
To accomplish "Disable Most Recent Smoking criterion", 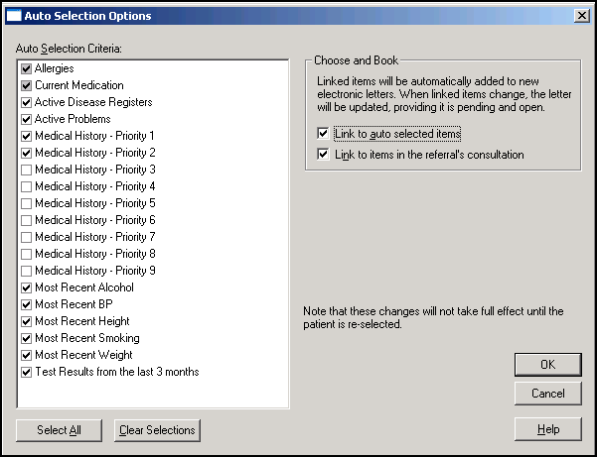I will (26, 338).
